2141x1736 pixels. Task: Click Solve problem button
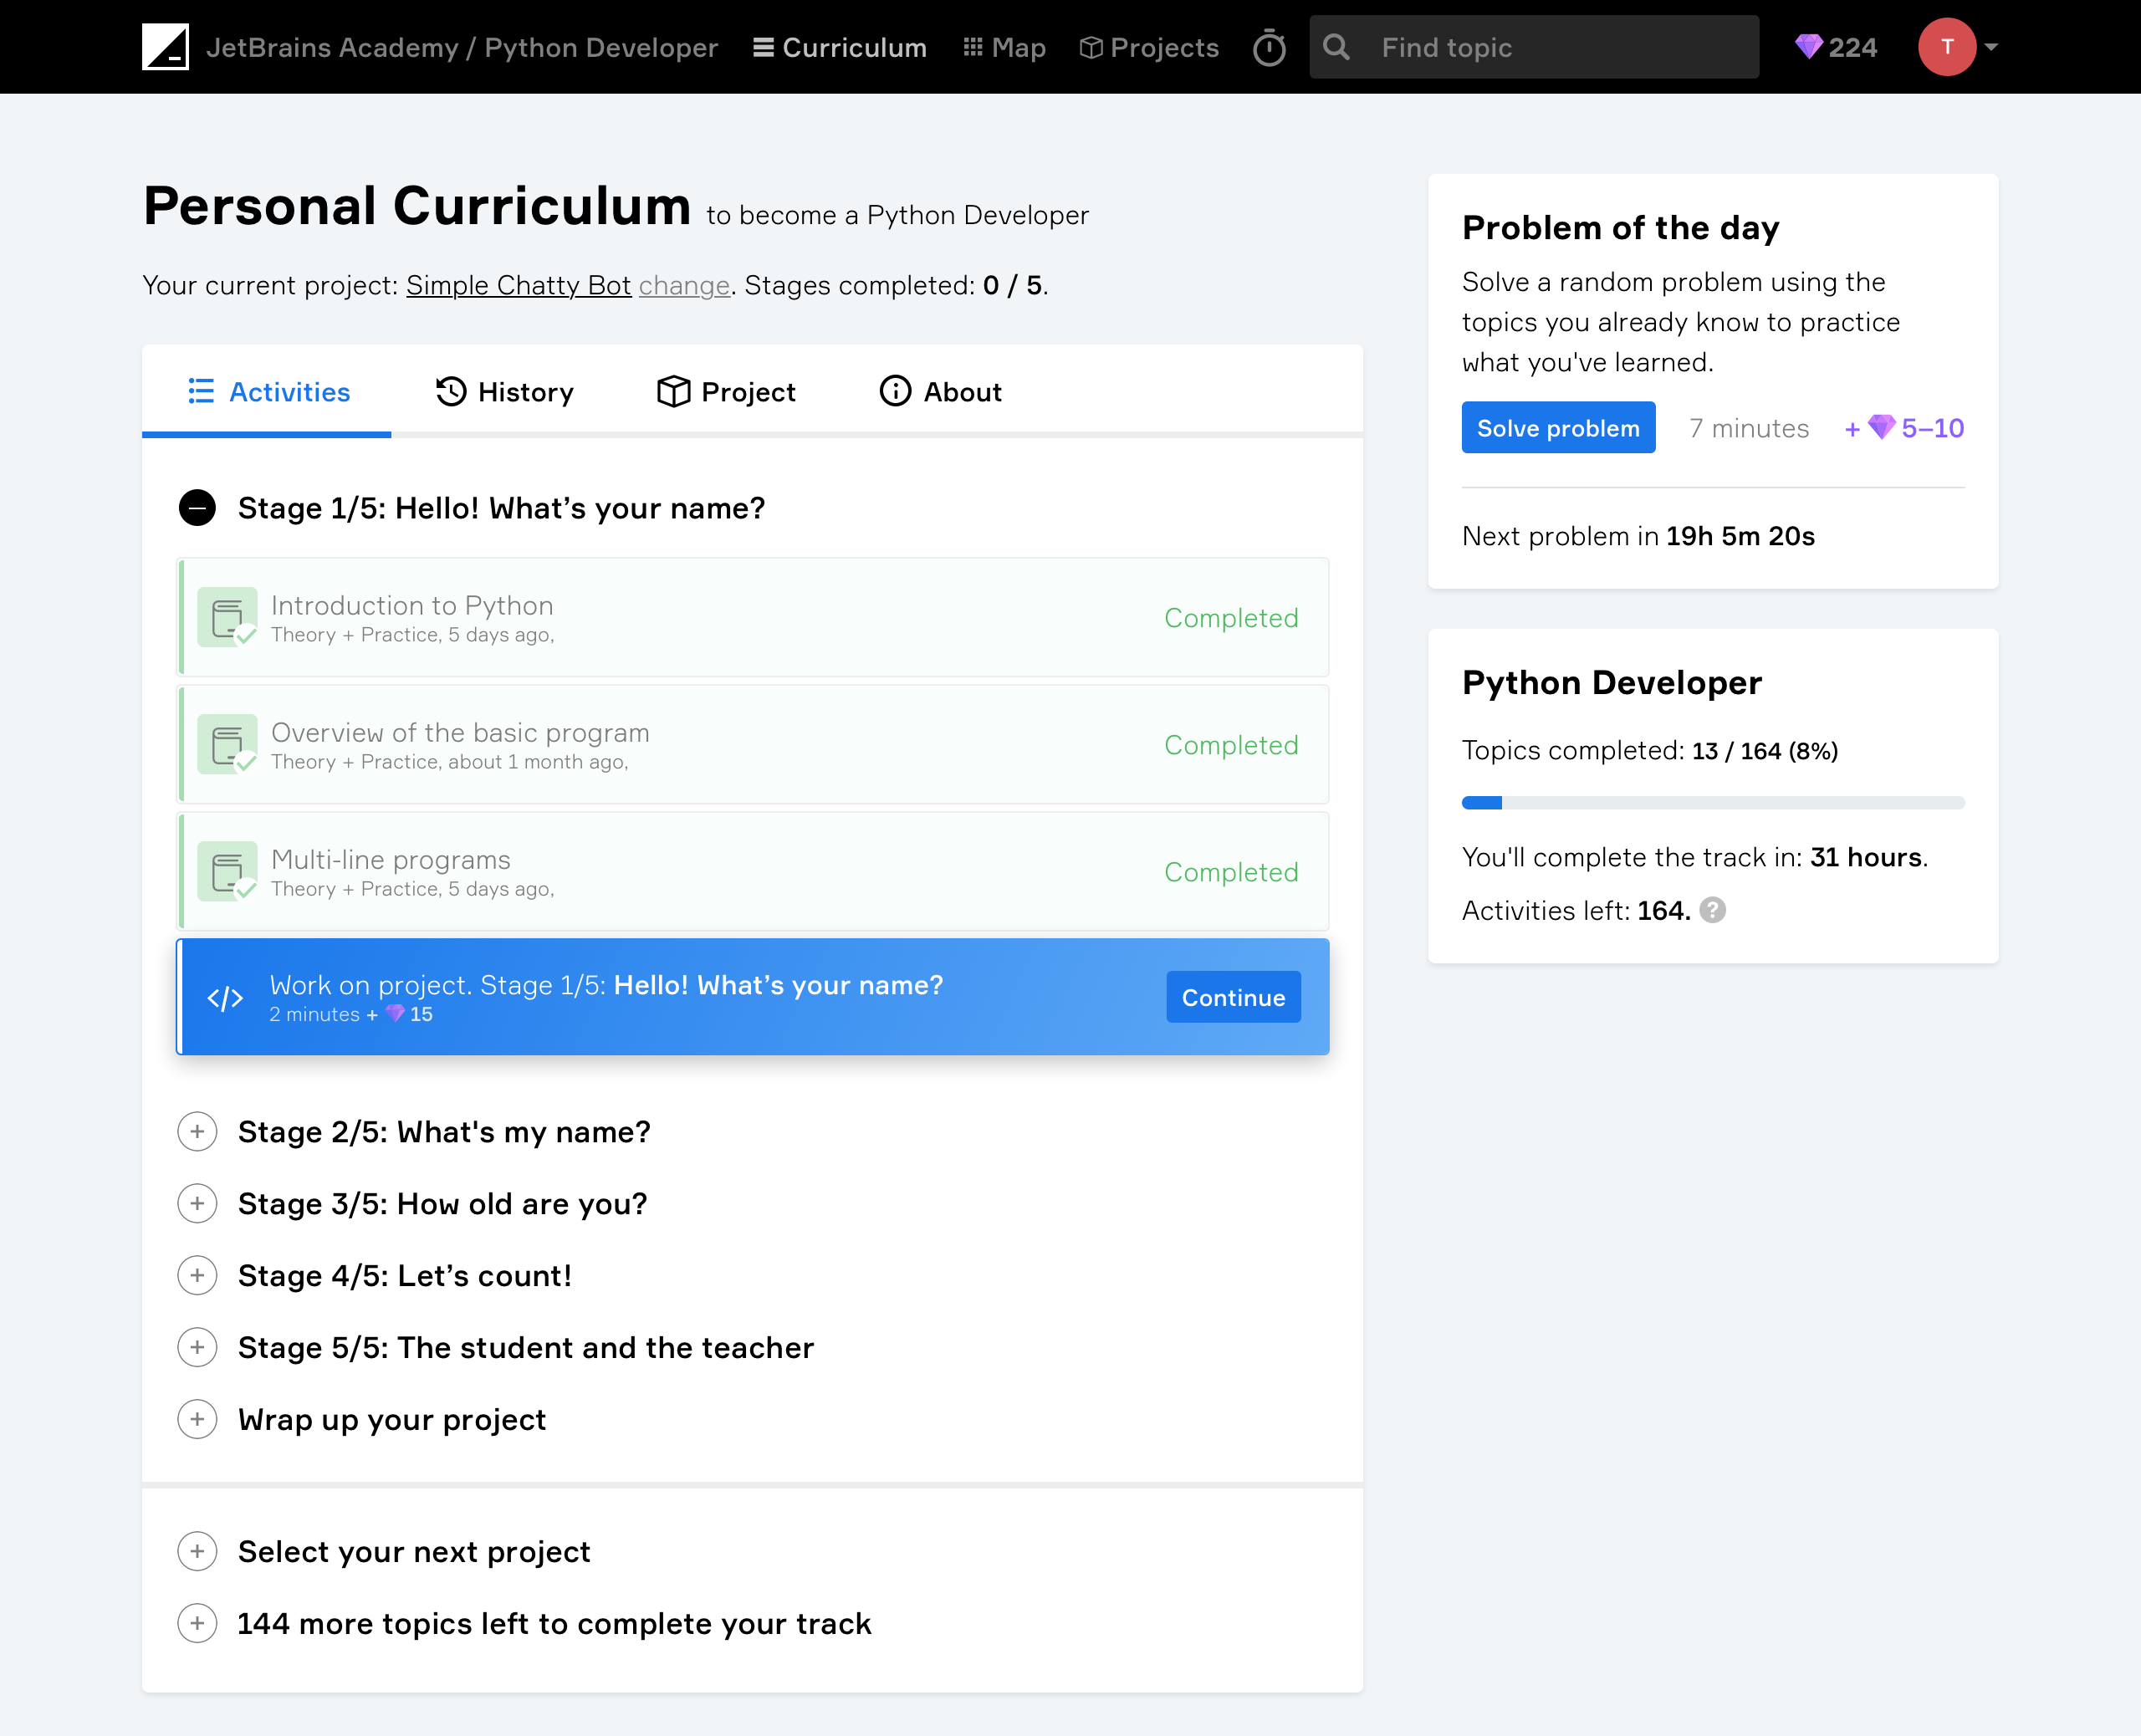click(x=1555, y=427)
